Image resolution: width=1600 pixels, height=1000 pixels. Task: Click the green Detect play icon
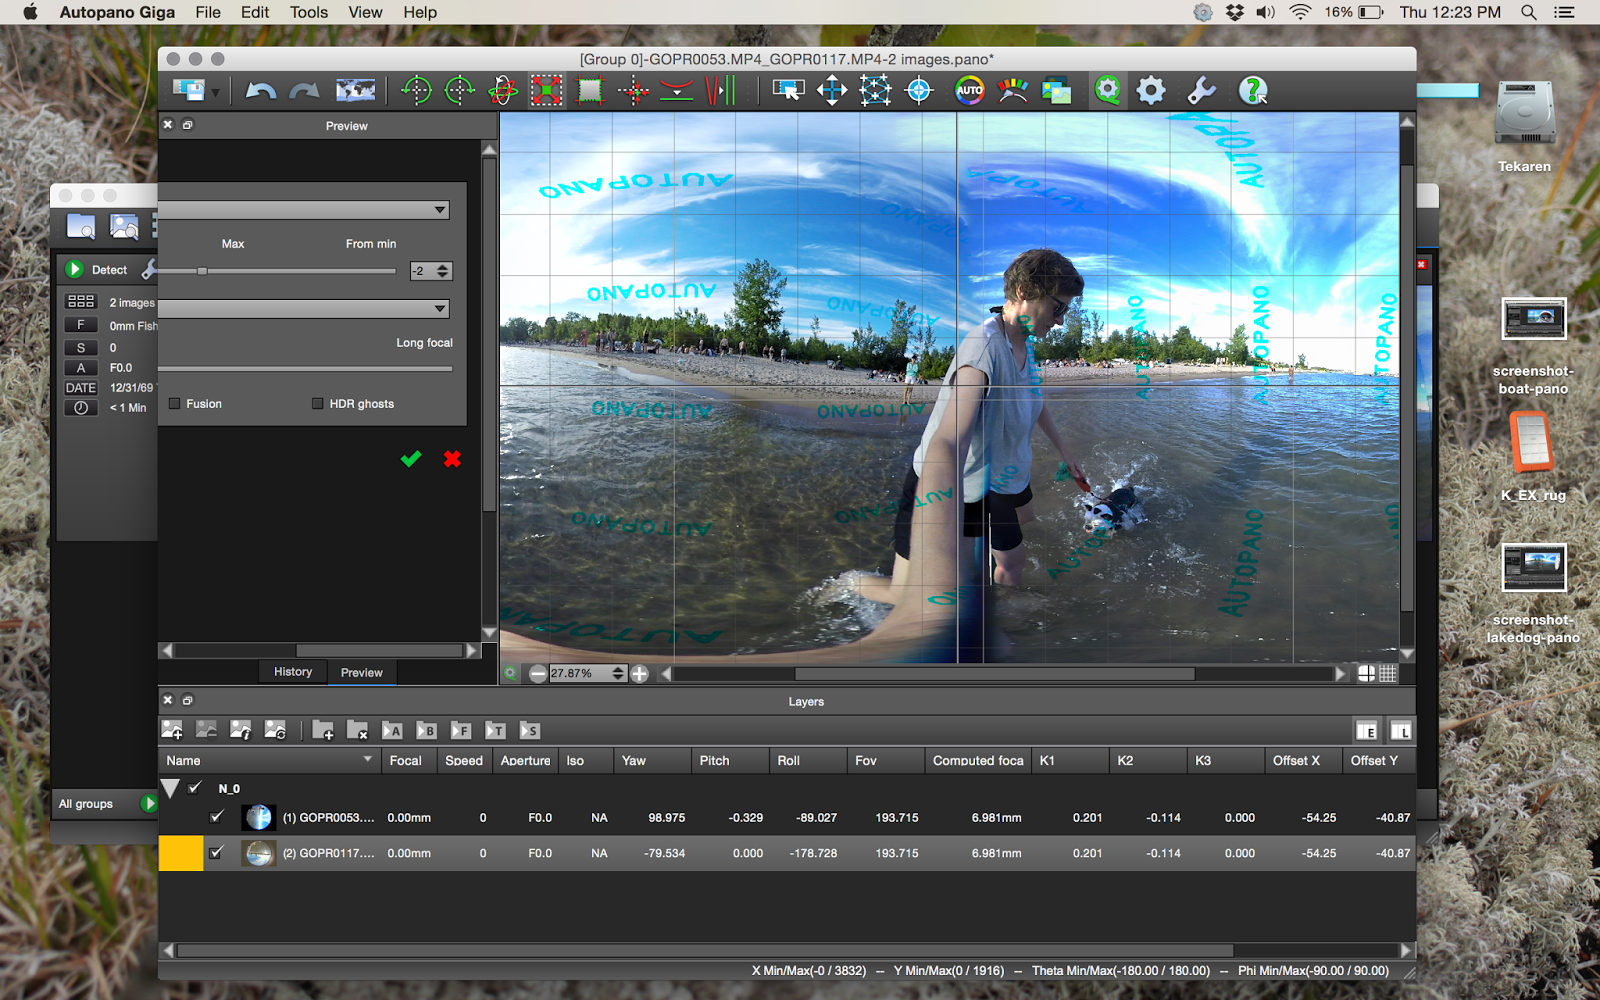point(74,269)
